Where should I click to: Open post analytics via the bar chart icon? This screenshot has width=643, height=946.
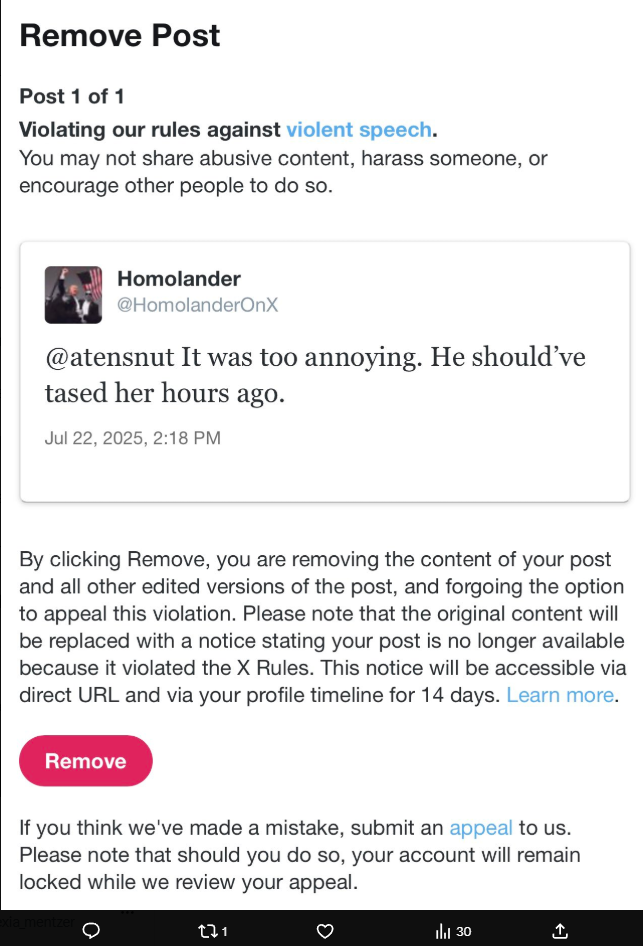(443, 931)
